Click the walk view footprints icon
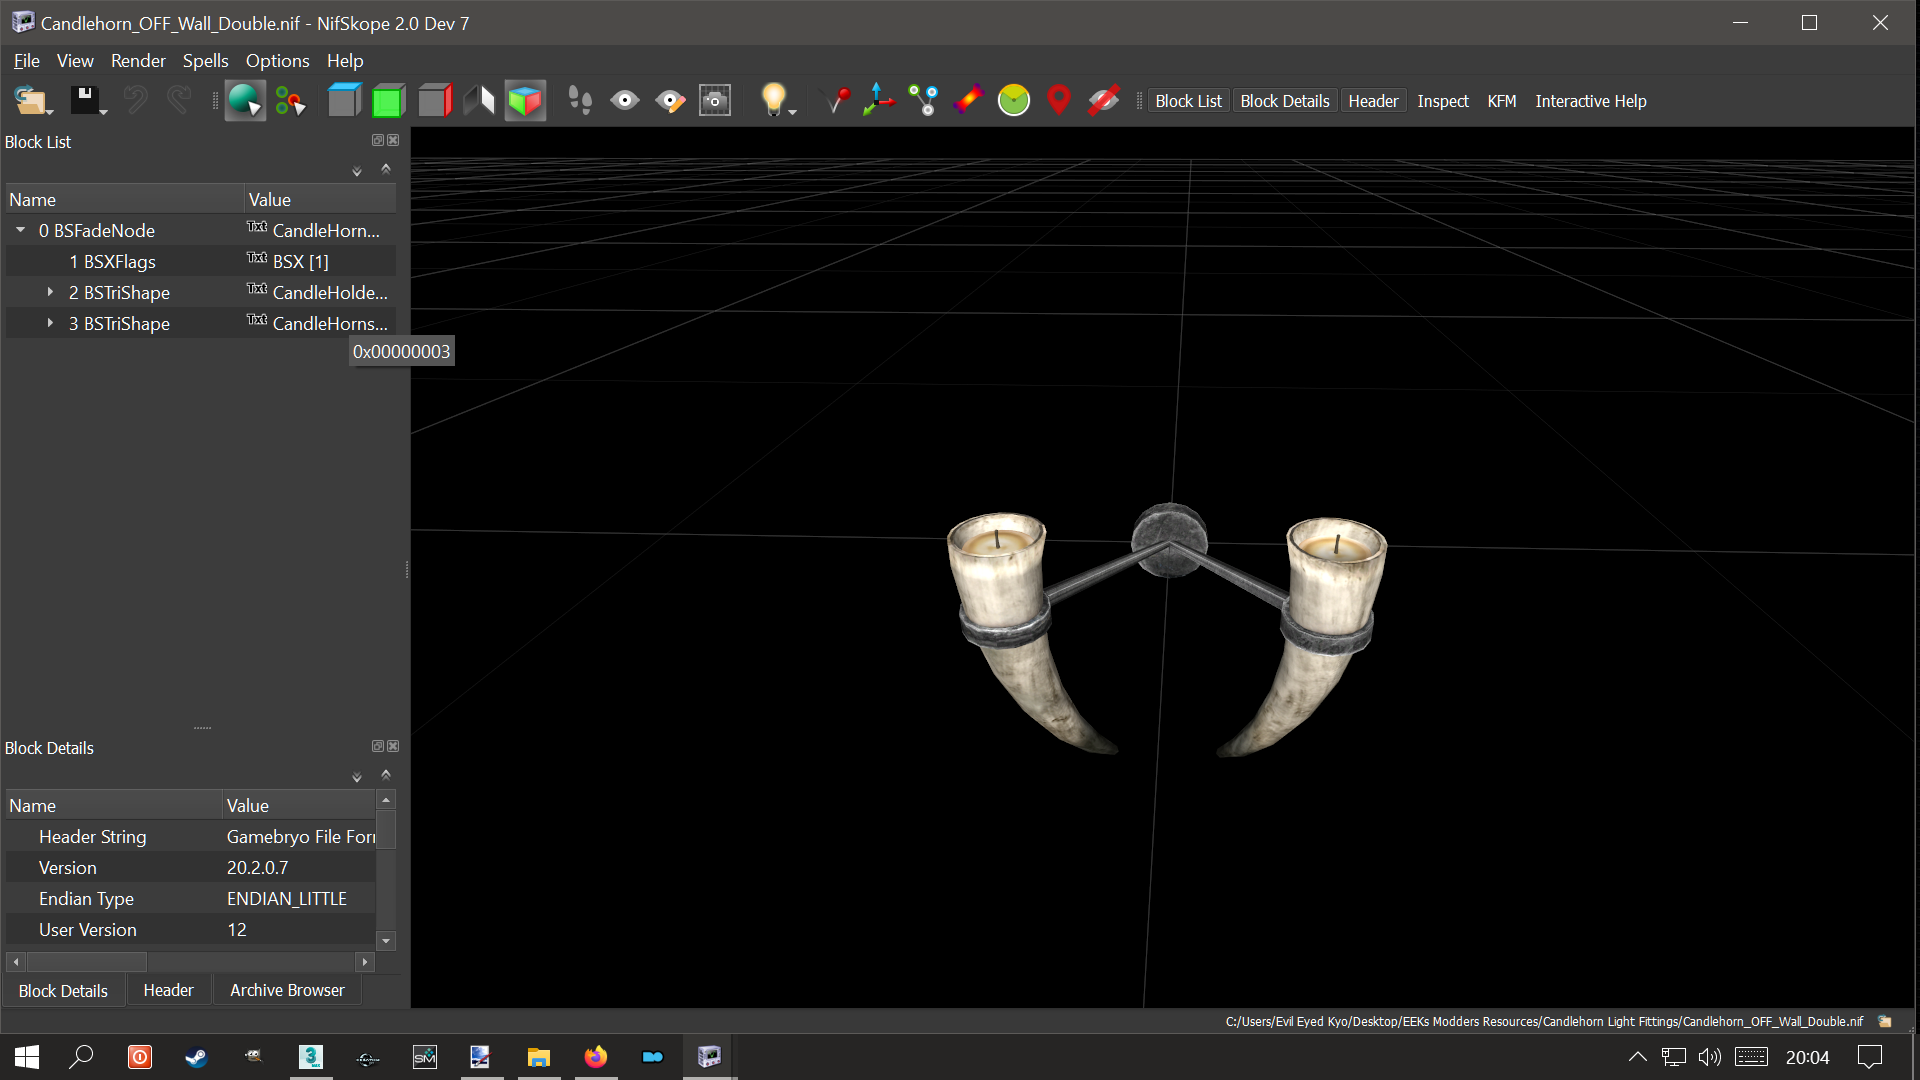The height and width of the screenshot is (1080, 1920). (579, 100)
